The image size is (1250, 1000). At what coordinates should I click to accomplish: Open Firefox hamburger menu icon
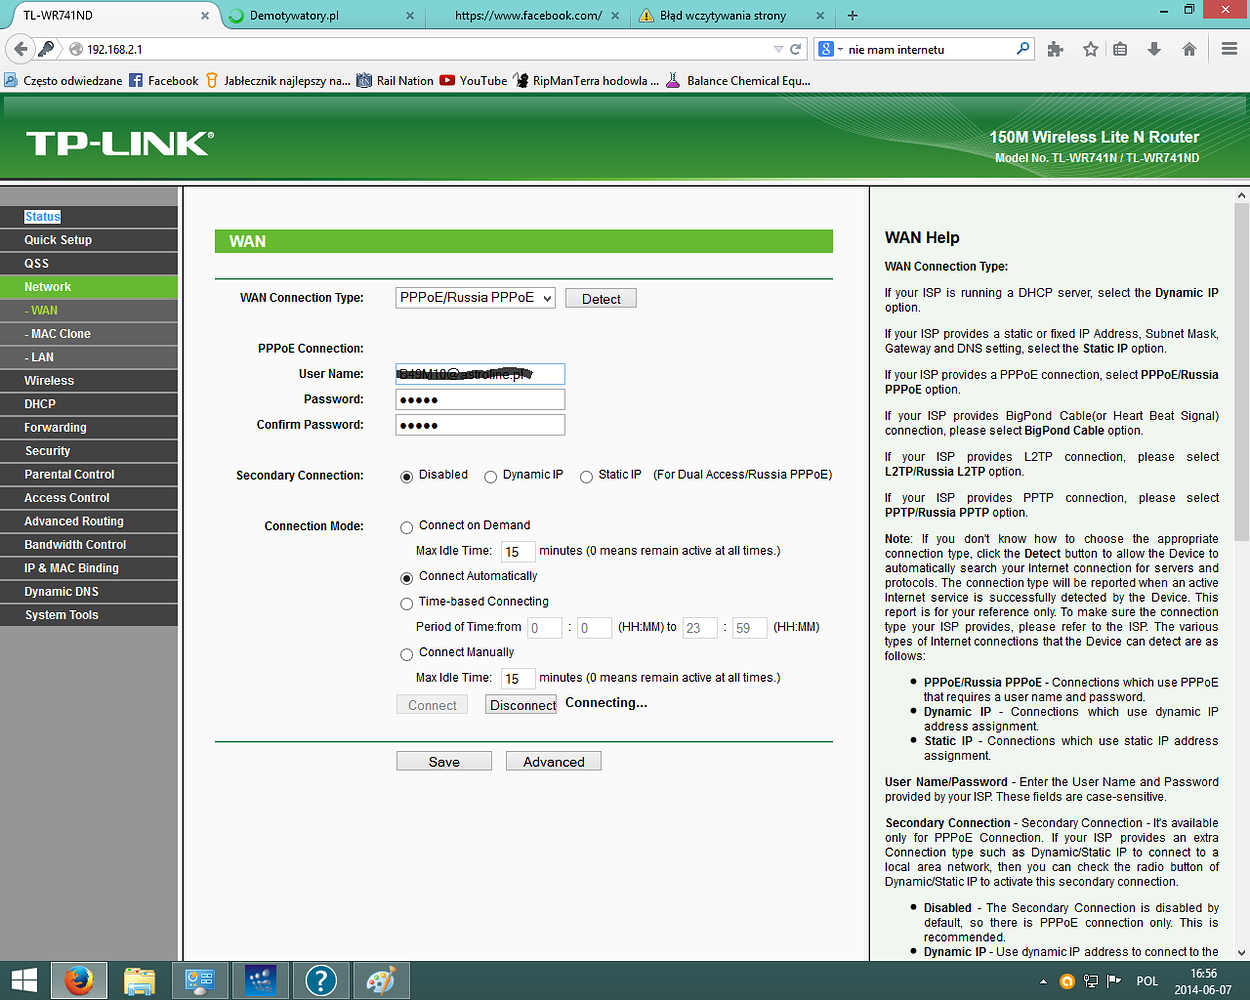[x=1229, y=49]
